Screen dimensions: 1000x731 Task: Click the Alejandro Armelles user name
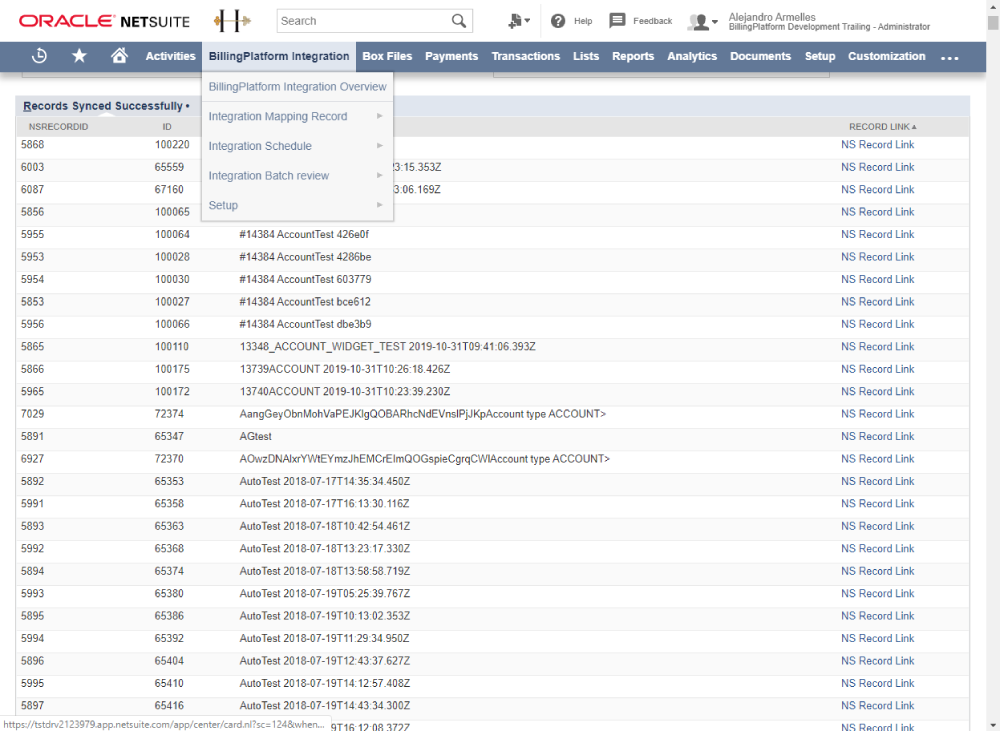pyautogui.click(x=772, y=17)
